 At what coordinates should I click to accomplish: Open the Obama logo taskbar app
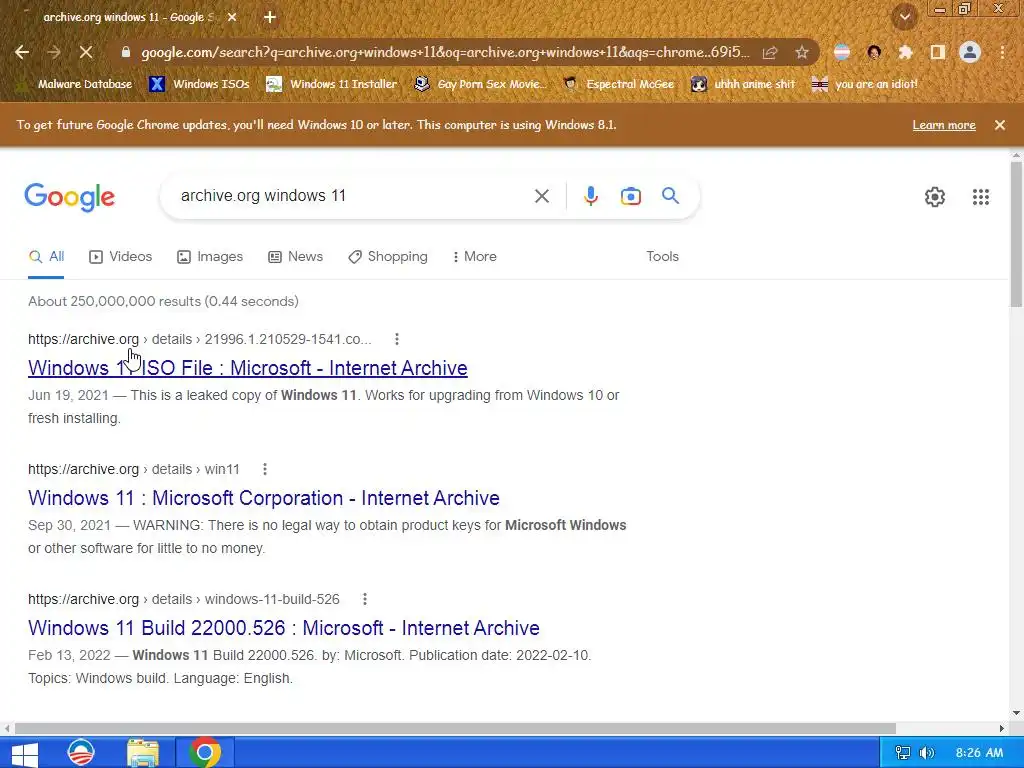[81, 753]
